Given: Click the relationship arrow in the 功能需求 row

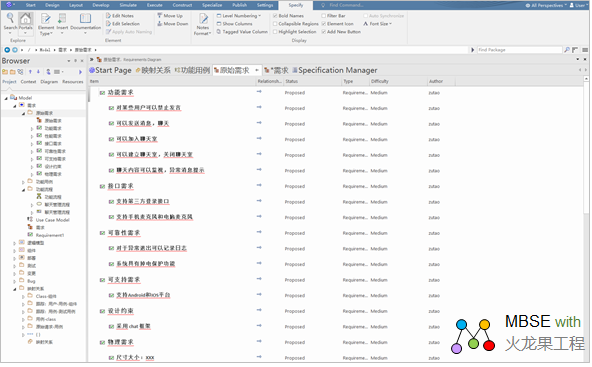Looking at the screenshot, I should 259,92.
